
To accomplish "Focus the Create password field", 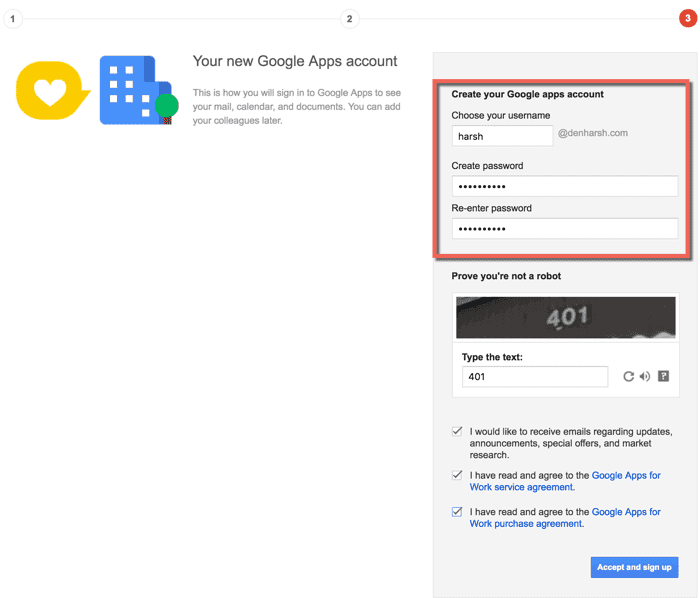I will click(565, 186).
